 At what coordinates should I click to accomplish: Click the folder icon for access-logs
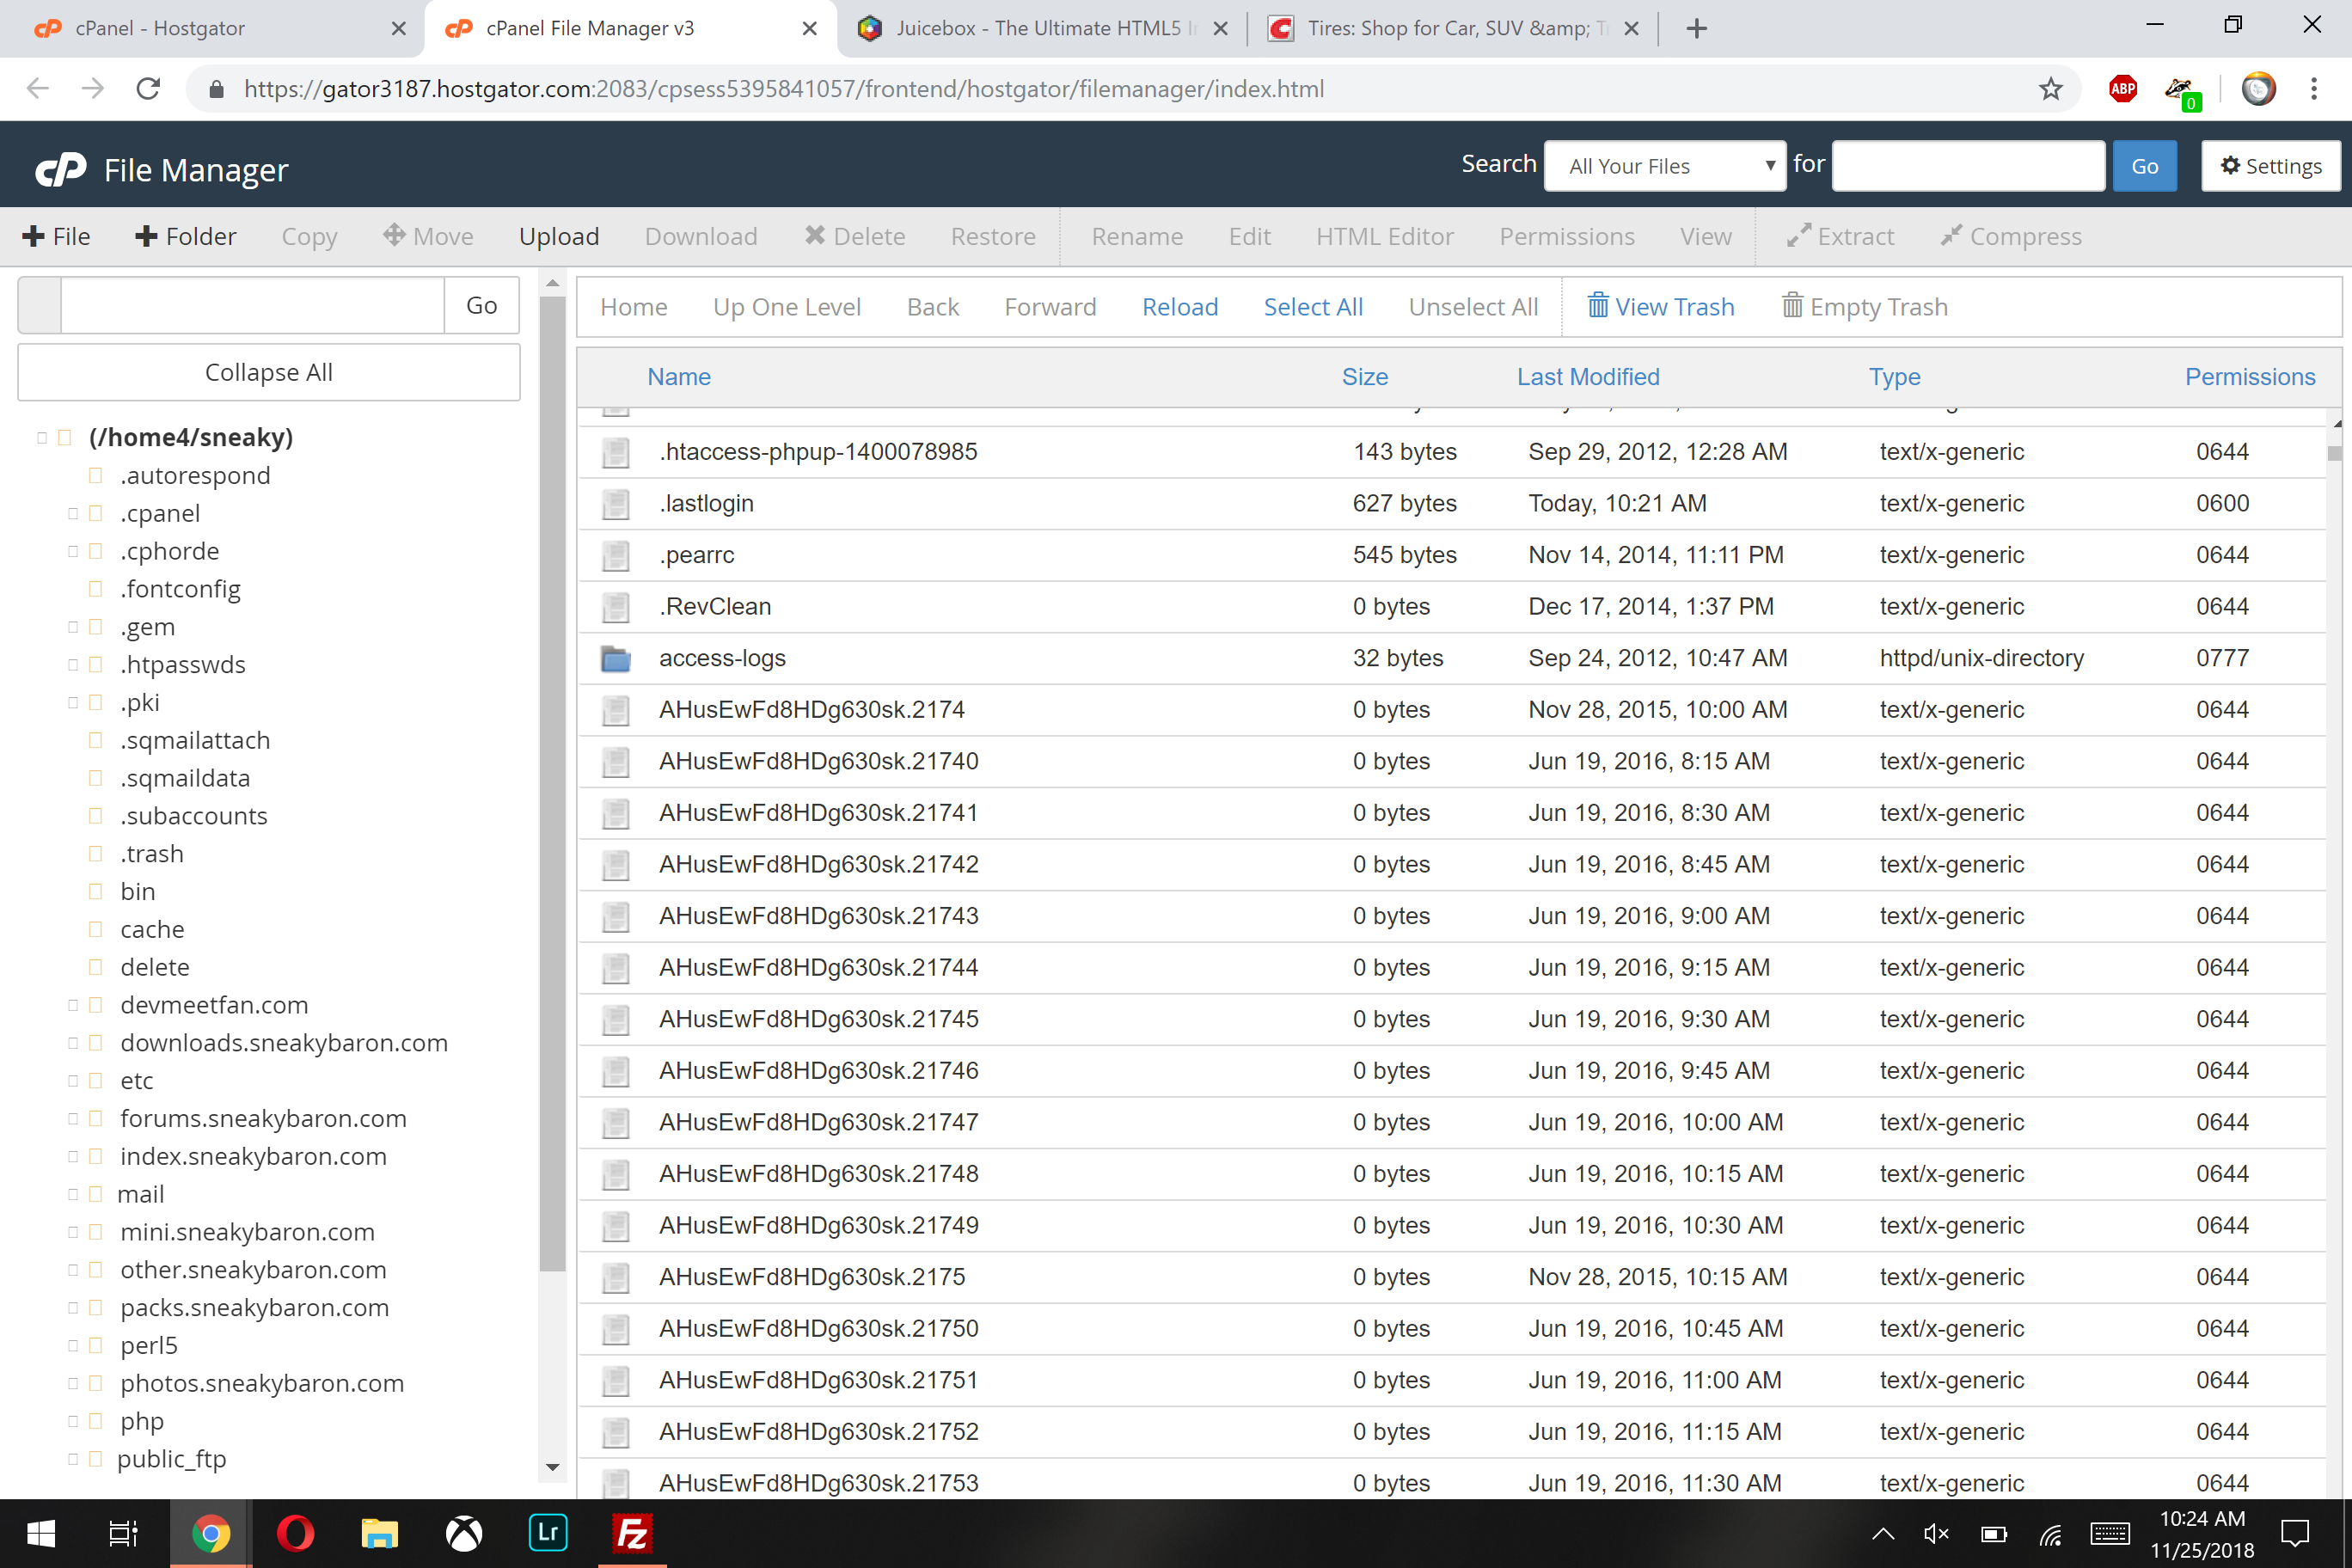pyautogui.click(x=616, y=659)
